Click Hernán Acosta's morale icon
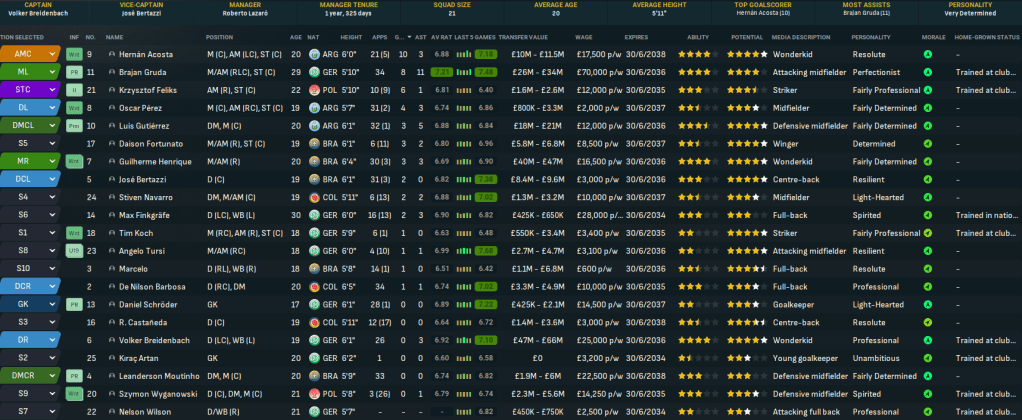 click(927, 54)
